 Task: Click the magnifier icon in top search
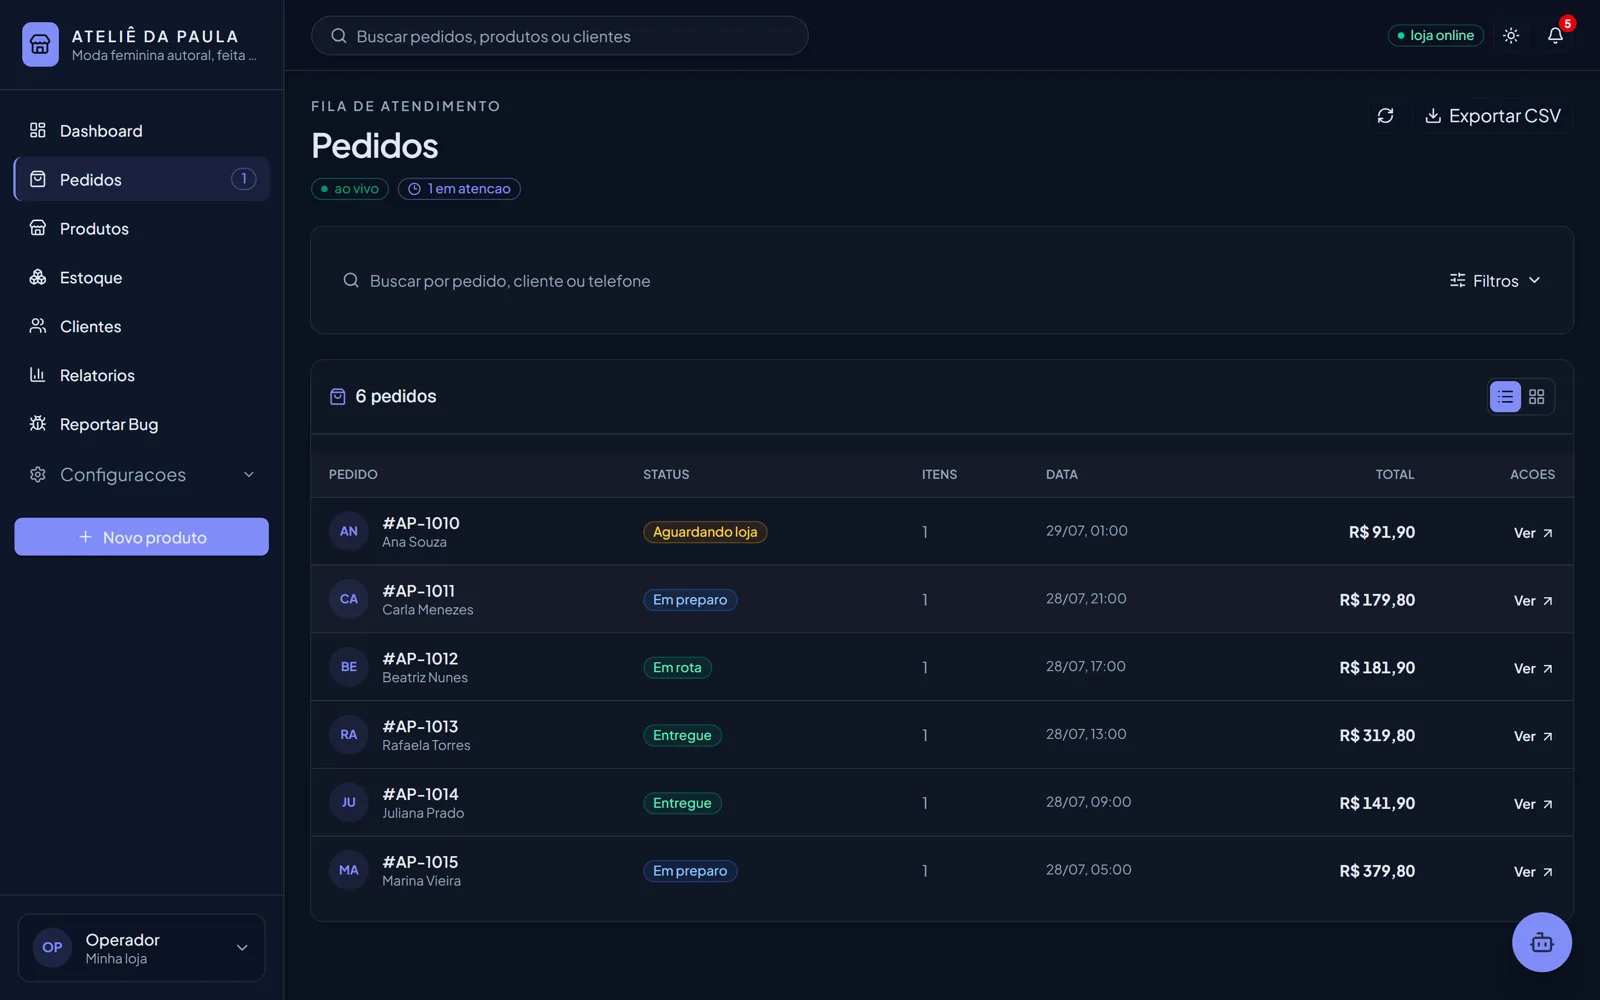[339, 36]
